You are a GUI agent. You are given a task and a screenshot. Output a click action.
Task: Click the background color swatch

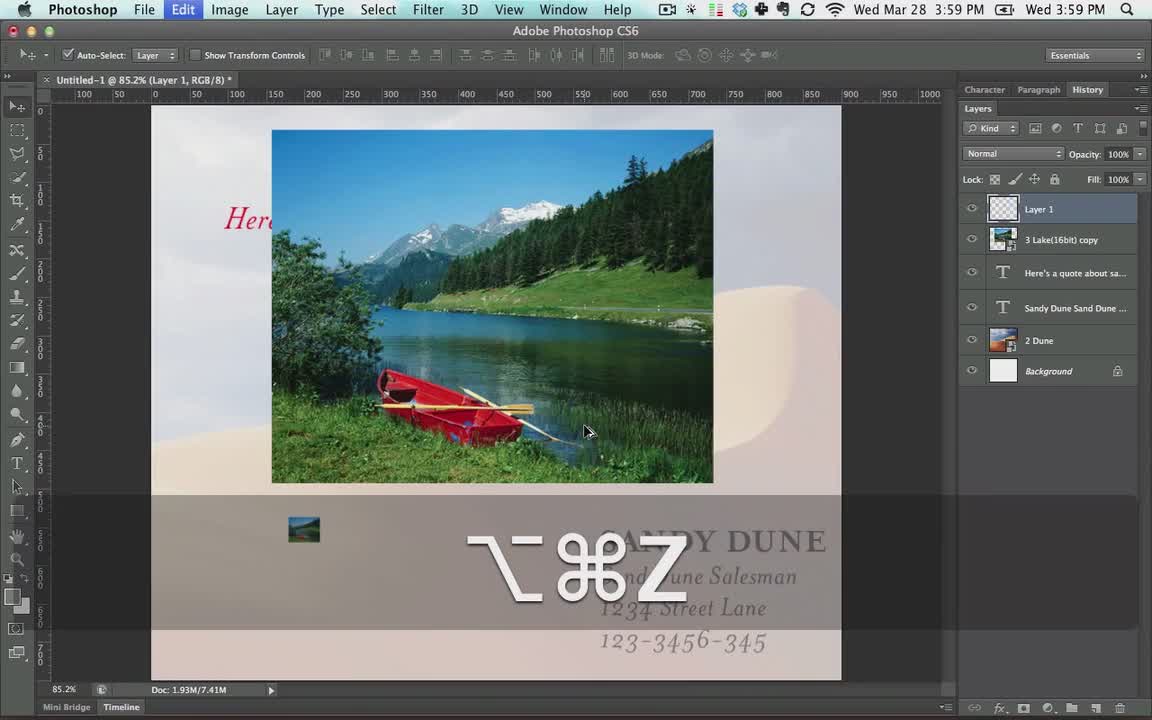point(24,607)
